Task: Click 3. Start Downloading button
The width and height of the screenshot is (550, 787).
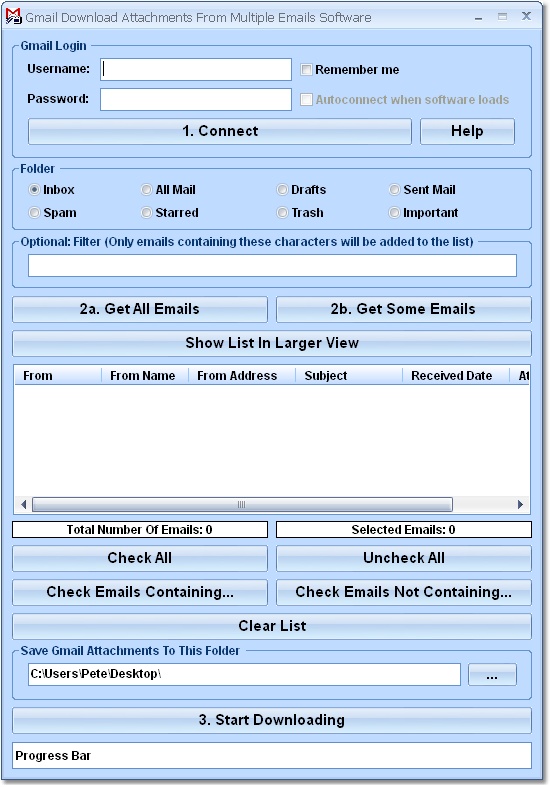Action: point(272,720)
